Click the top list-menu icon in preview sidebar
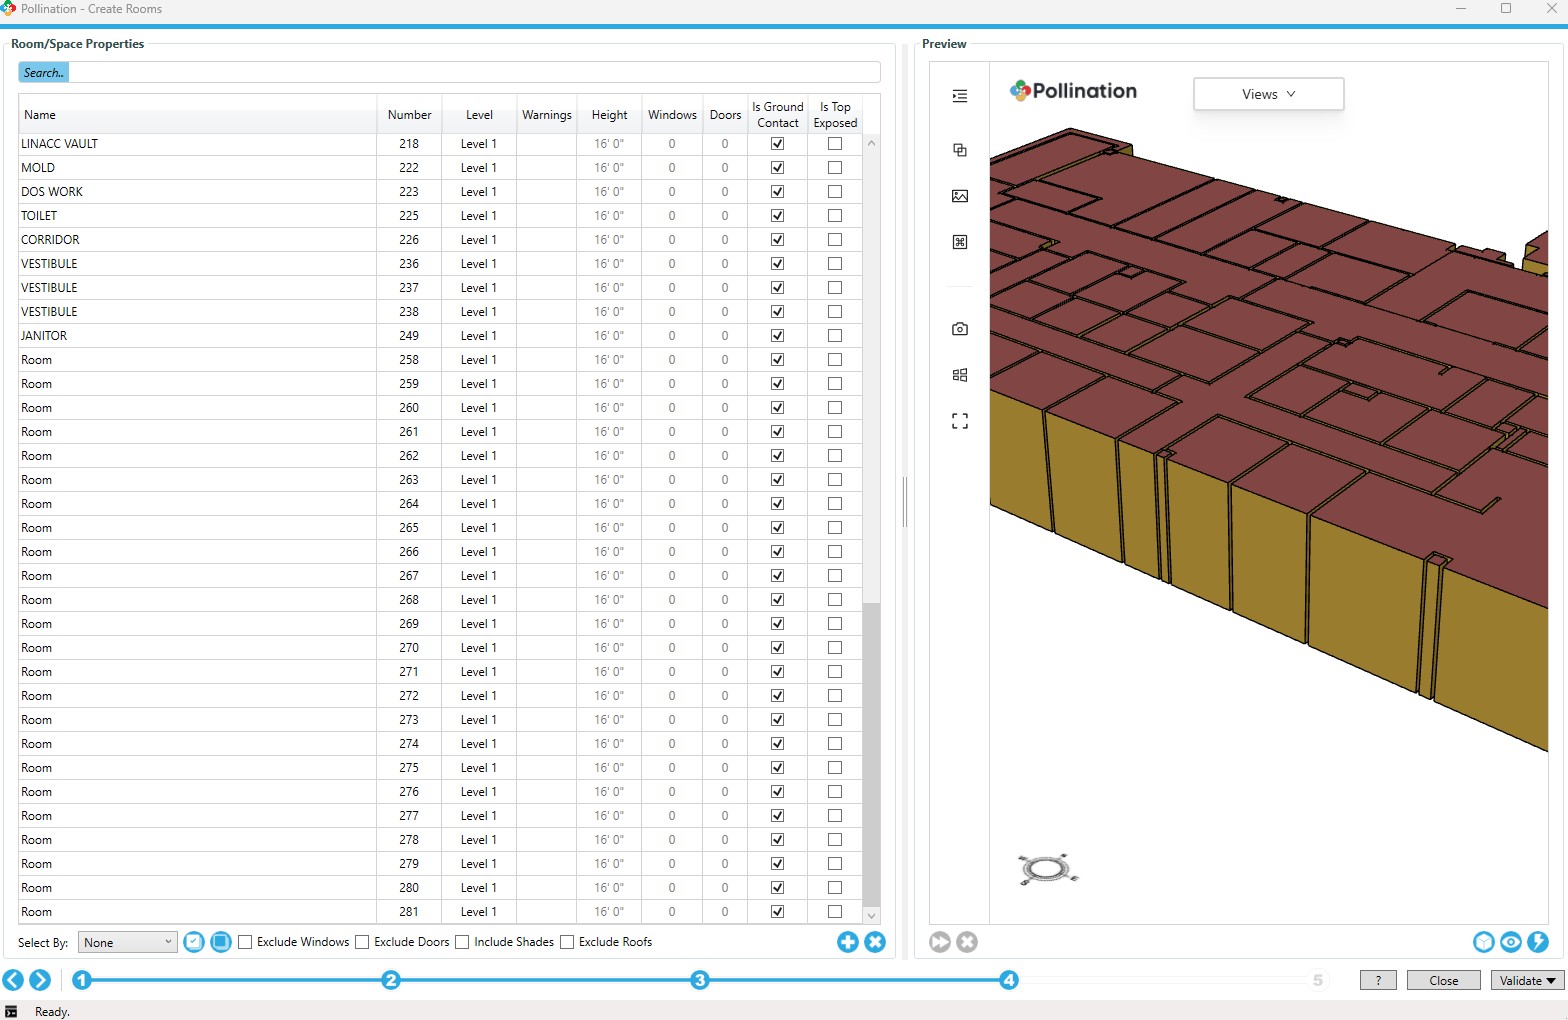Image resolution: width=1568 pixels, height=1020 pixels. (960, 96)
